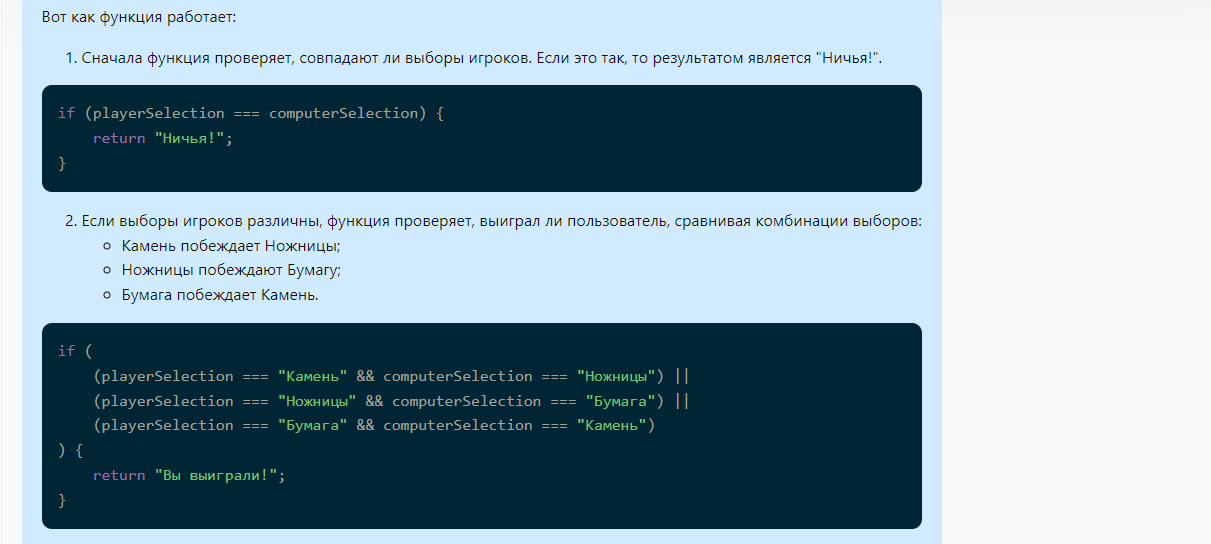Click the opening "if (" line in second code block
Viewport: 1211px width, 544px height.
[67, 351]
